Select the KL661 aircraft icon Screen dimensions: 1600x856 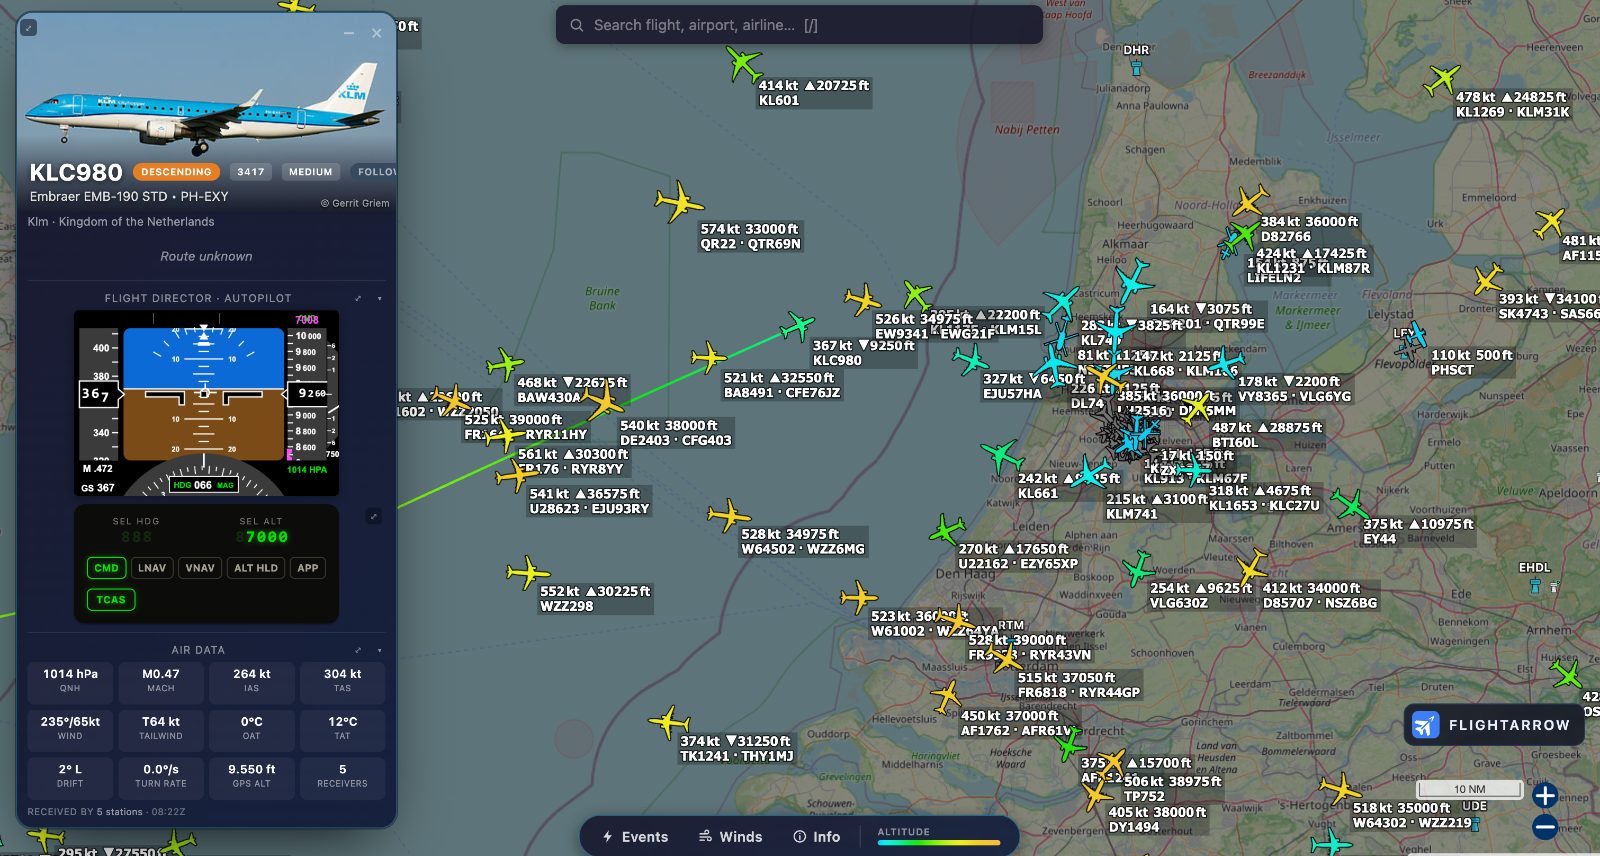coord(1002,457)
